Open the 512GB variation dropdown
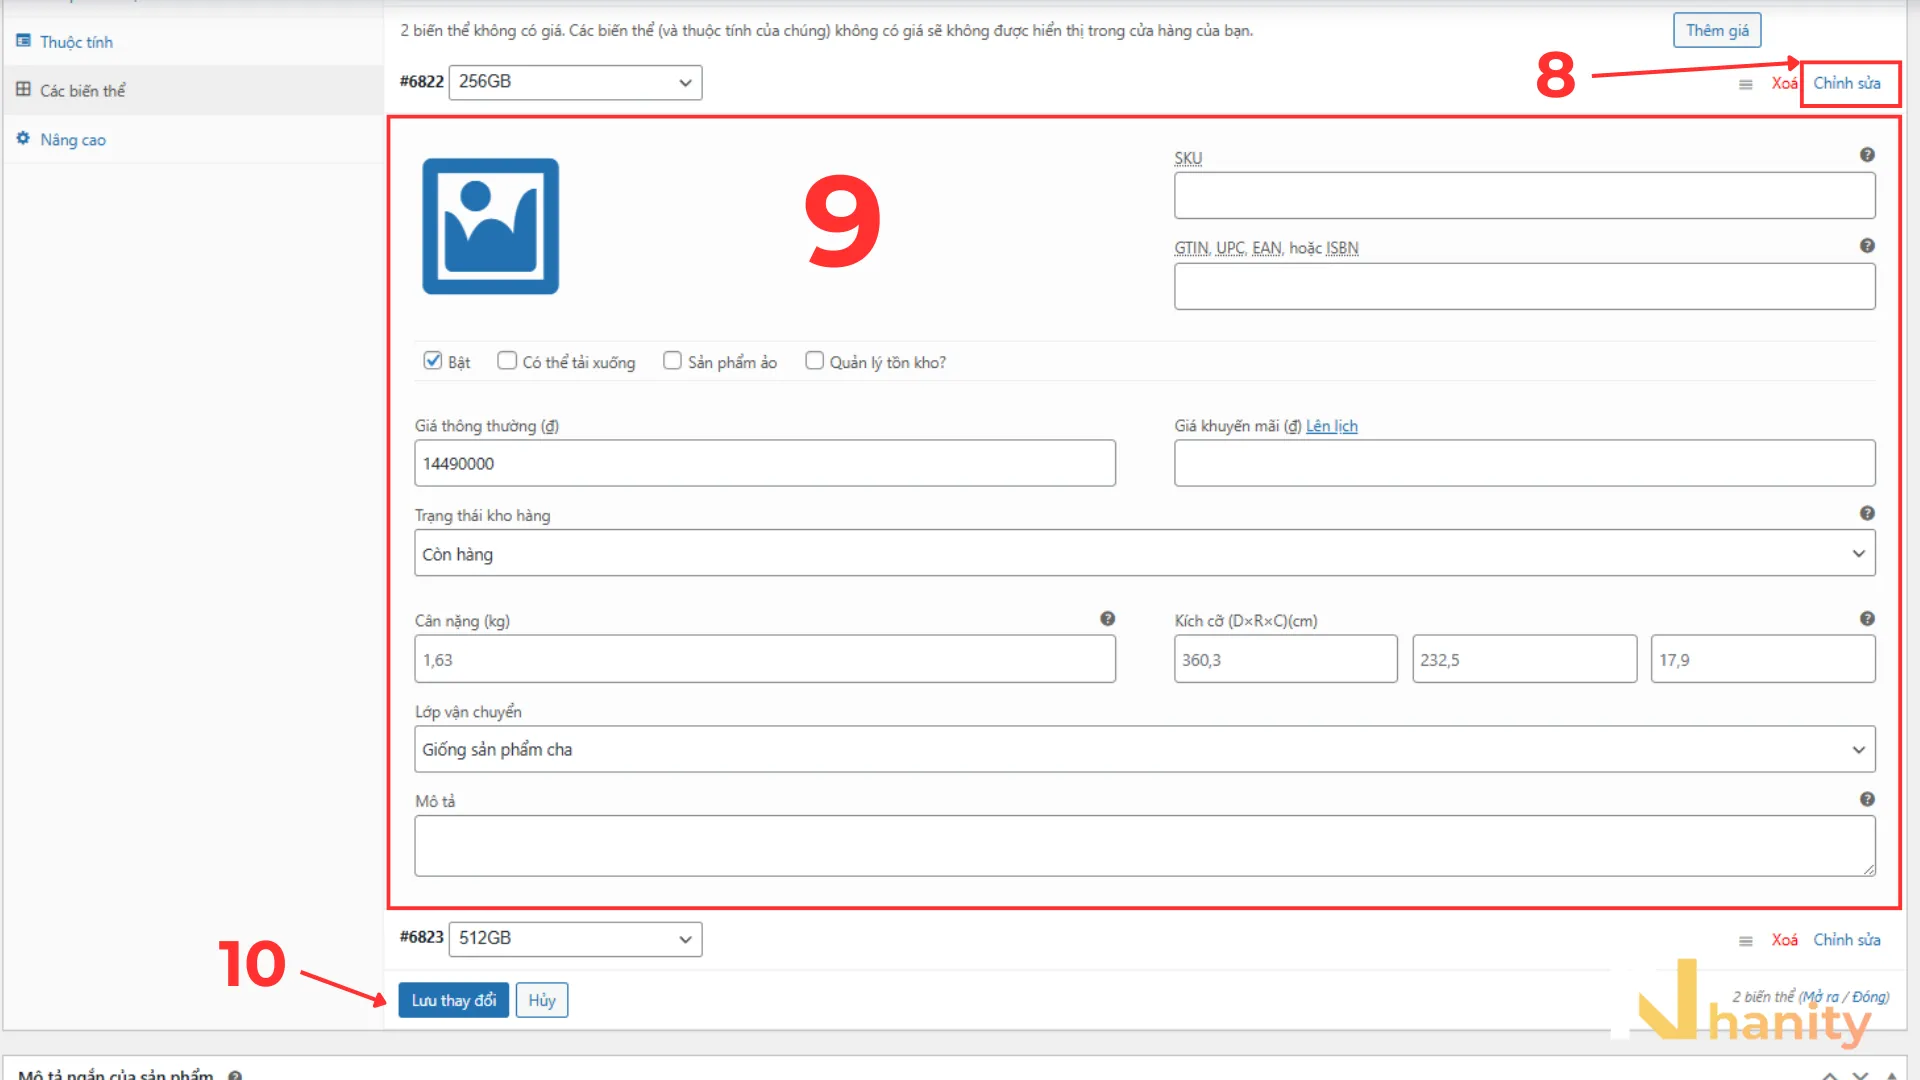The width and height of the screenshot is (1920, 1080). click(x=576, y=939)
